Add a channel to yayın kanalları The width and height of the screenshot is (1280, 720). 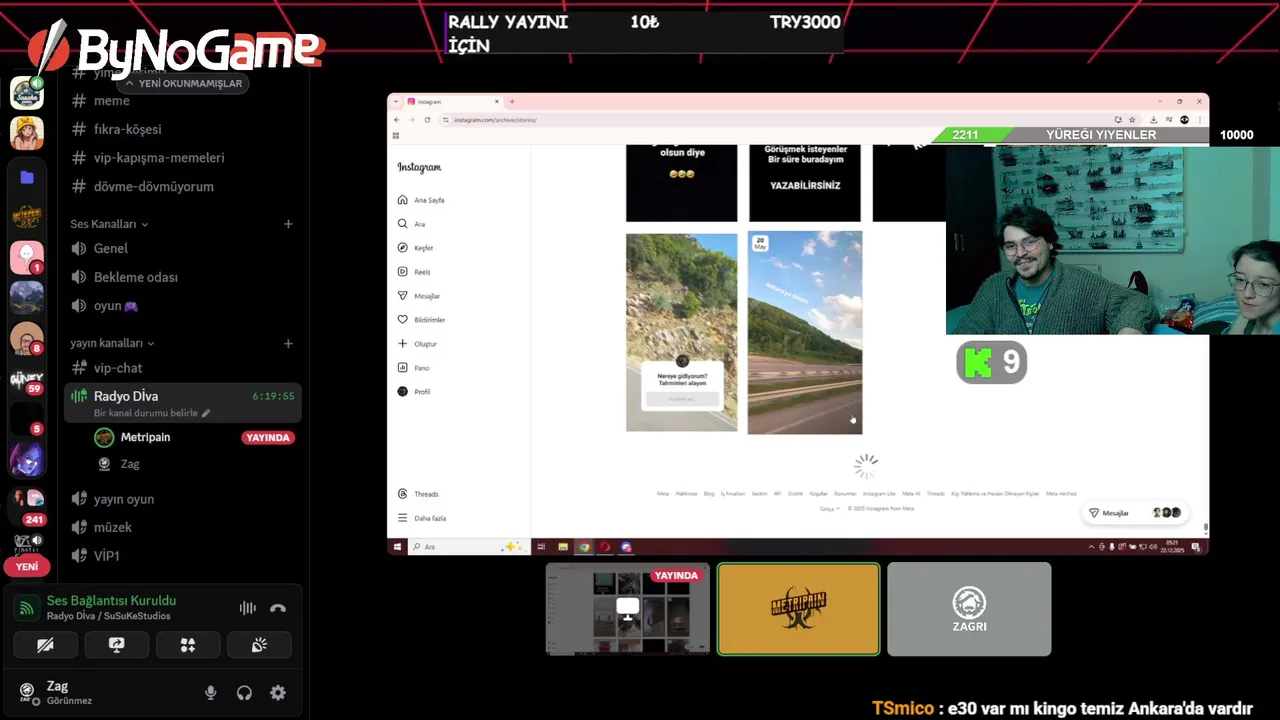(288, 343)
